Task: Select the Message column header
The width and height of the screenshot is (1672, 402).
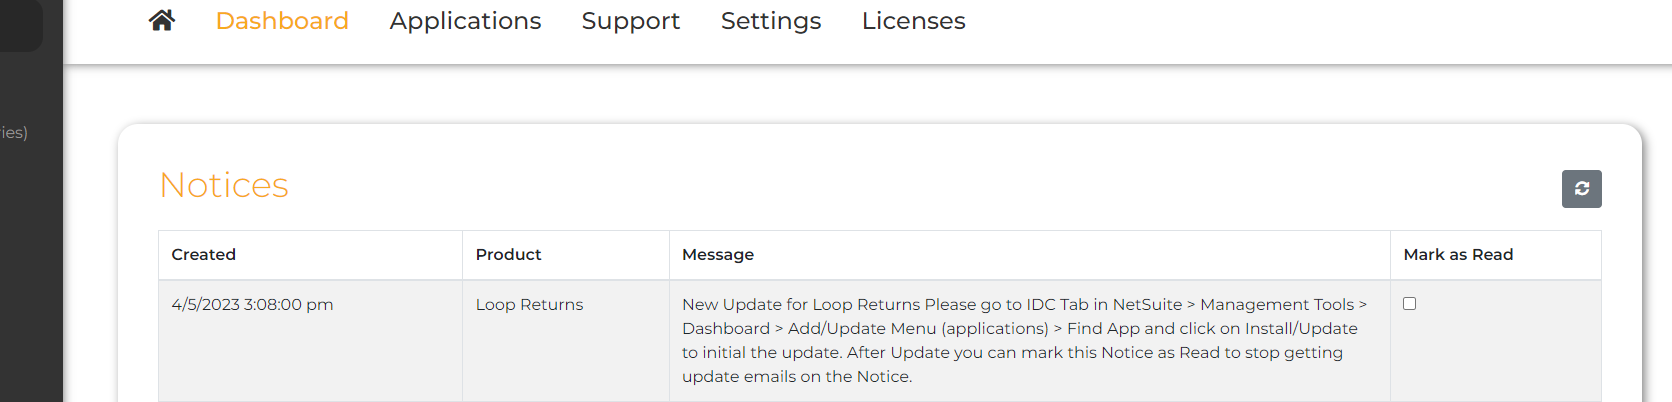Action: (718, 255)
